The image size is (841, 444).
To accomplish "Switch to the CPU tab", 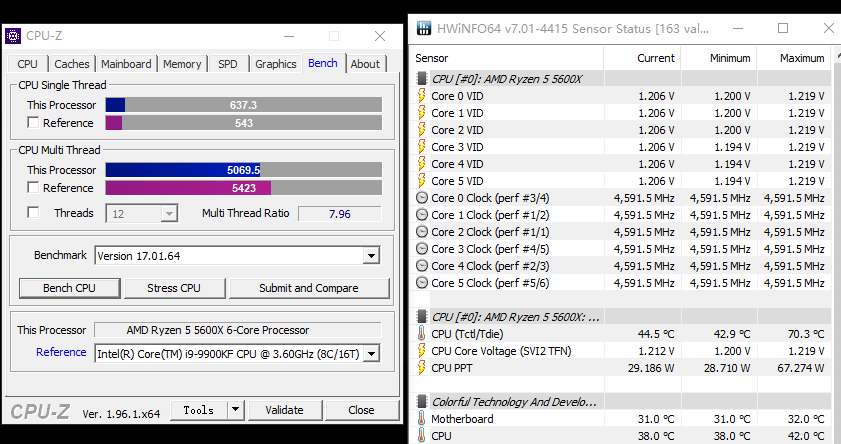I will [x=27, y=64].
